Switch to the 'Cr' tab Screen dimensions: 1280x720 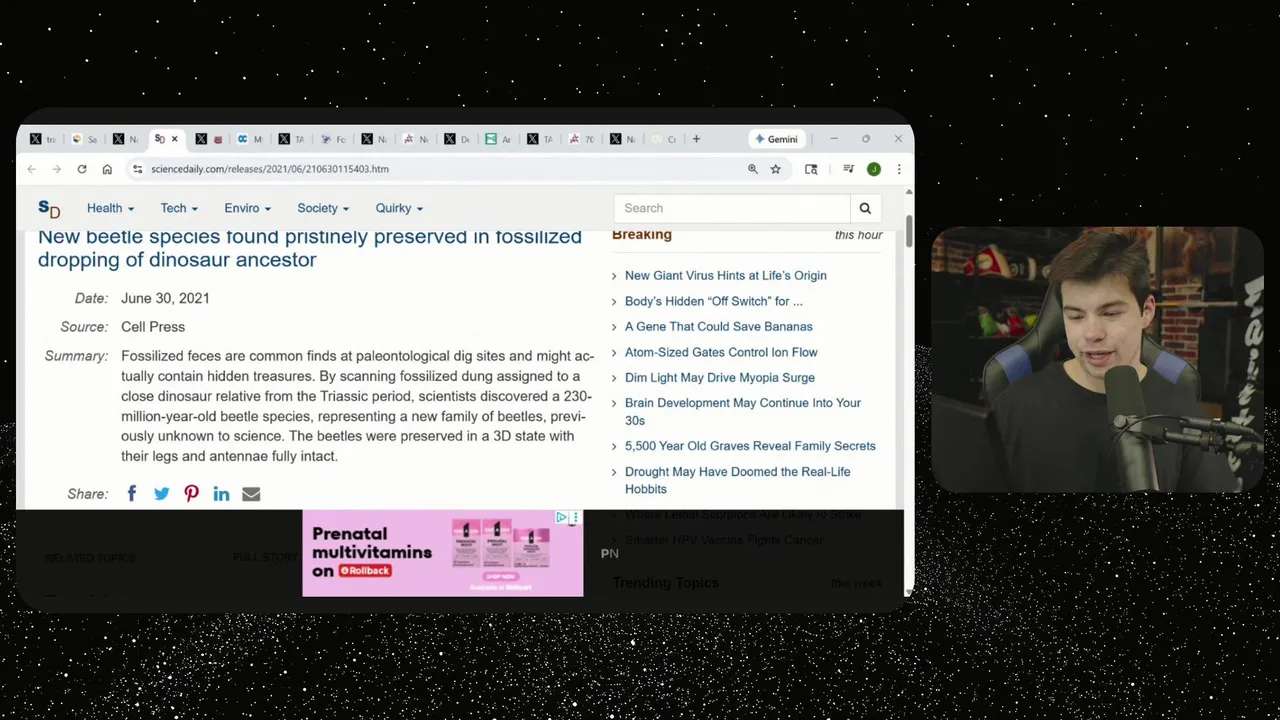click(x=665, y=139)
